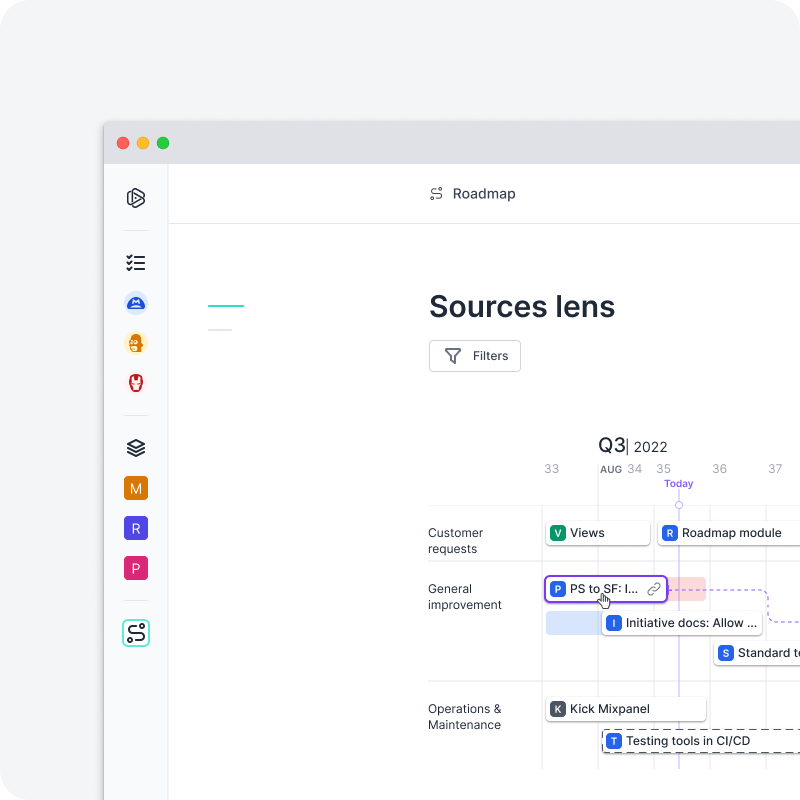
Task: Select the checklist icon in the sidebar
Action: point(135,262)
